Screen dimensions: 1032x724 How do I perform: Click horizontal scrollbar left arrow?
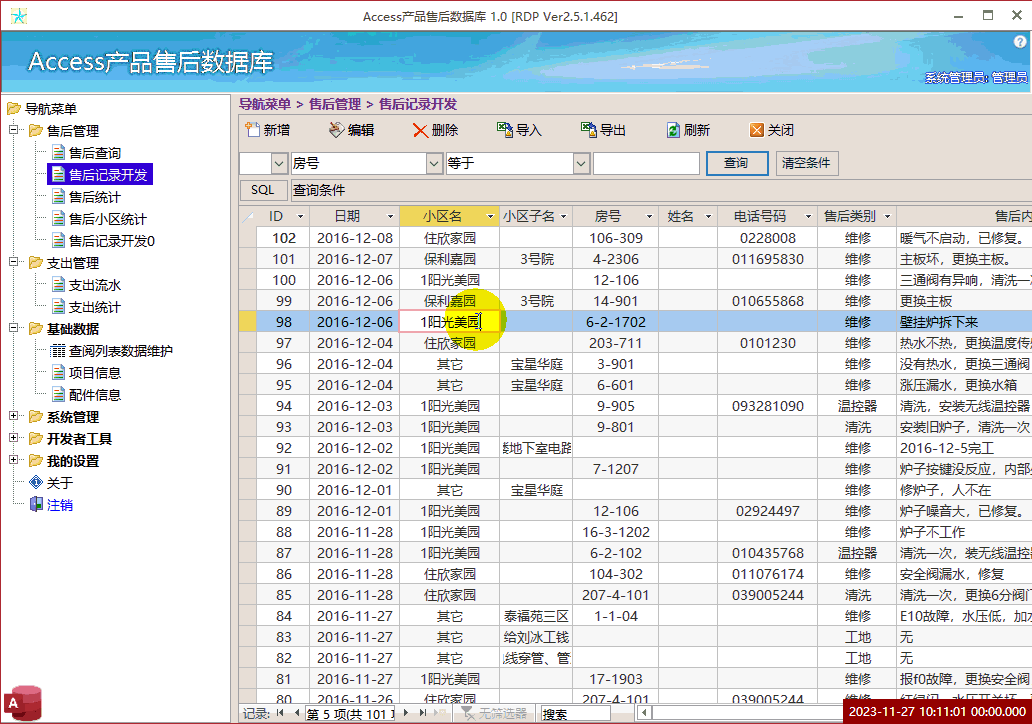coord(644,713)
